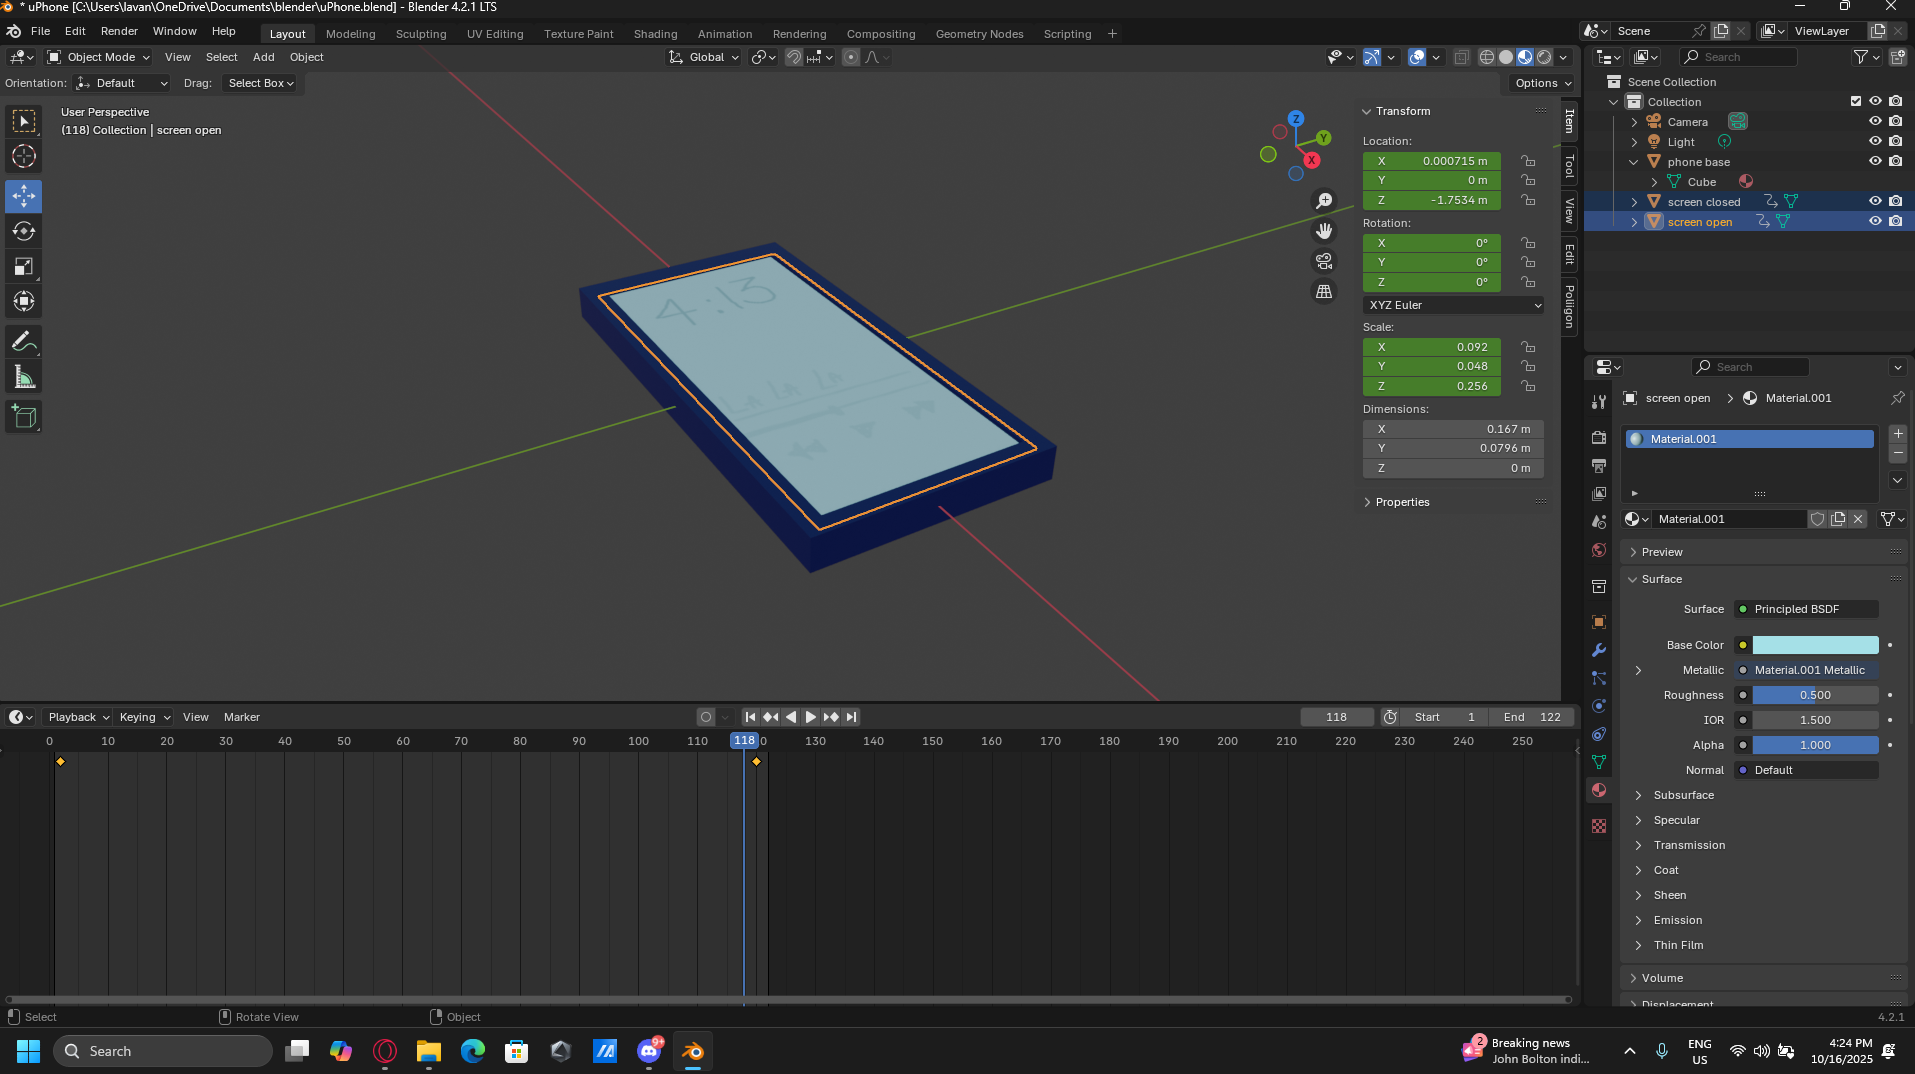The height and width of the screenshot is (1074, 1915).
Task: Select the Scale tool
Action: (x=24, y=266)
